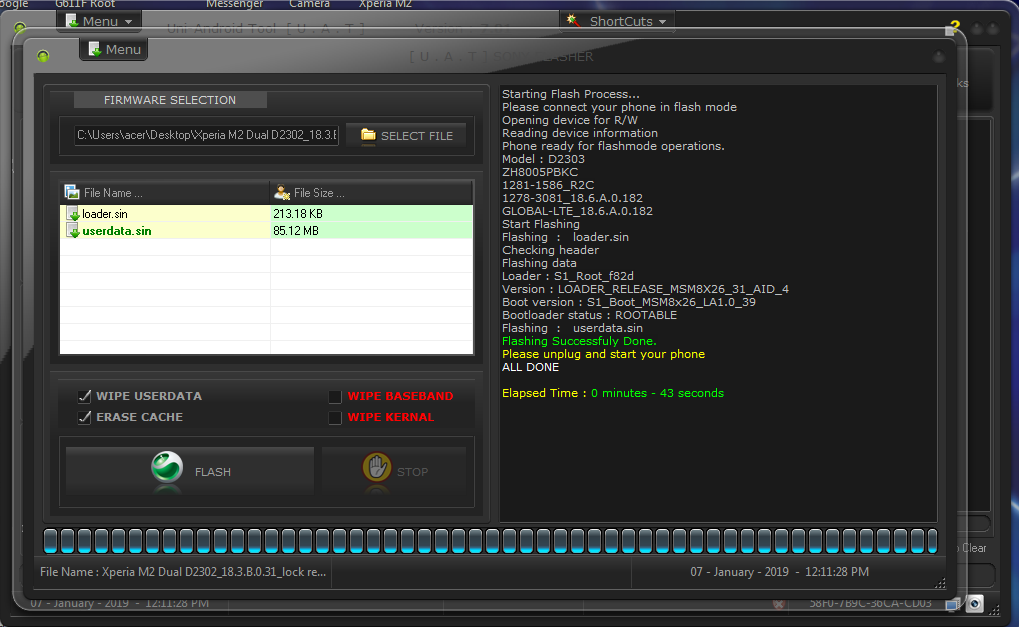Click the Menu arrow icon in Sony Flasher window
The width and height of the screenshot is (1019, 627).
pos(95,49)
